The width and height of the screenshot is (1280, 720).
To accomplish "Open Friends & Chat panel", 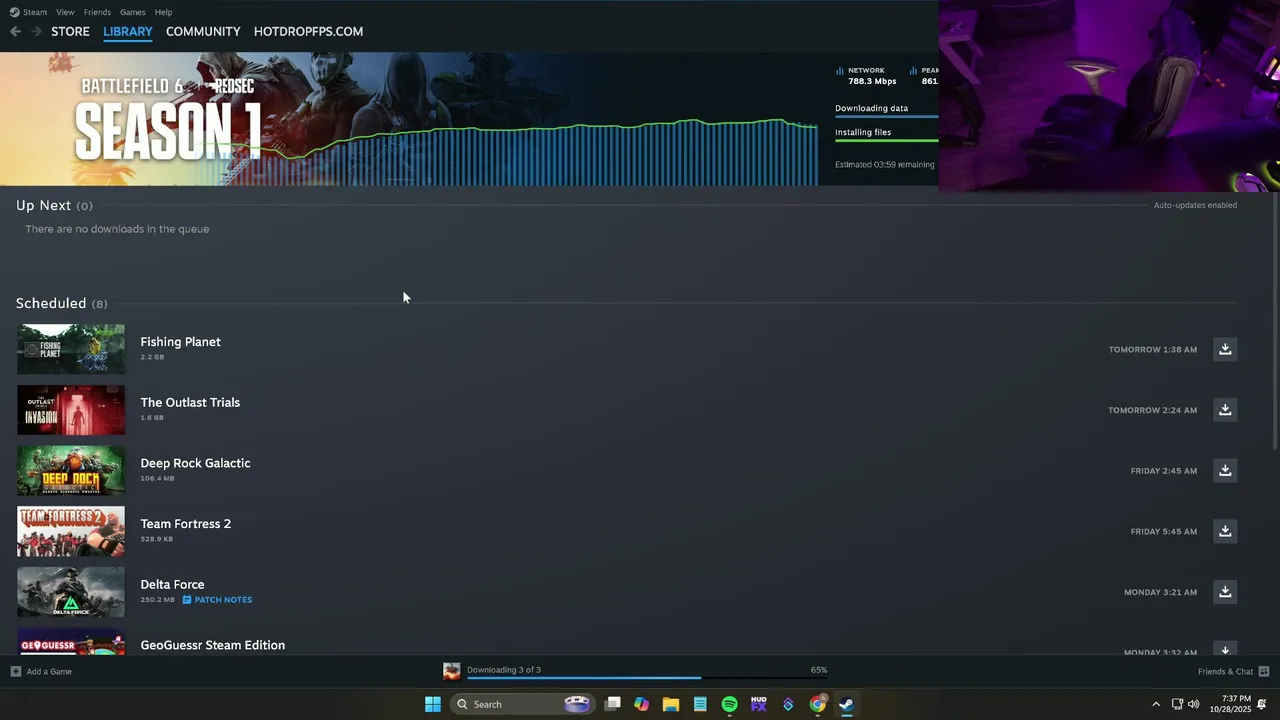I will [1234, 671].
